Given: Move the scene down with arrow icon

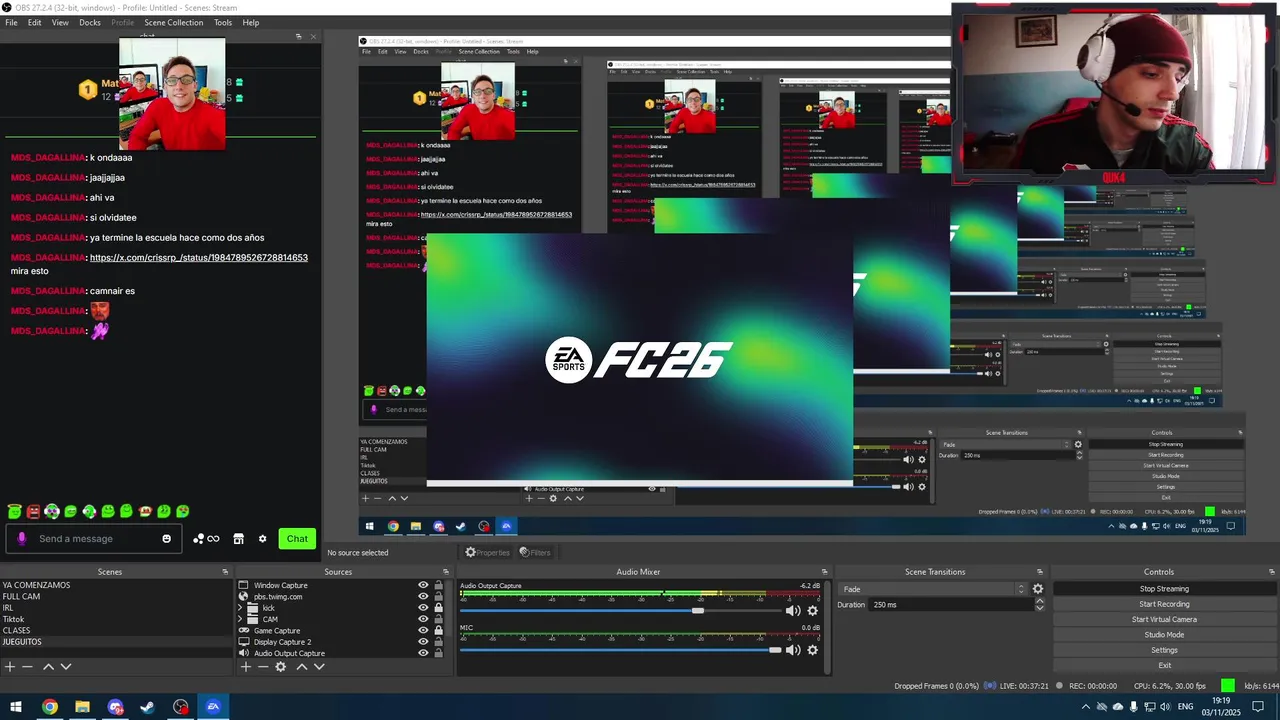Looking at the screenshot, I should click(66, 667).
